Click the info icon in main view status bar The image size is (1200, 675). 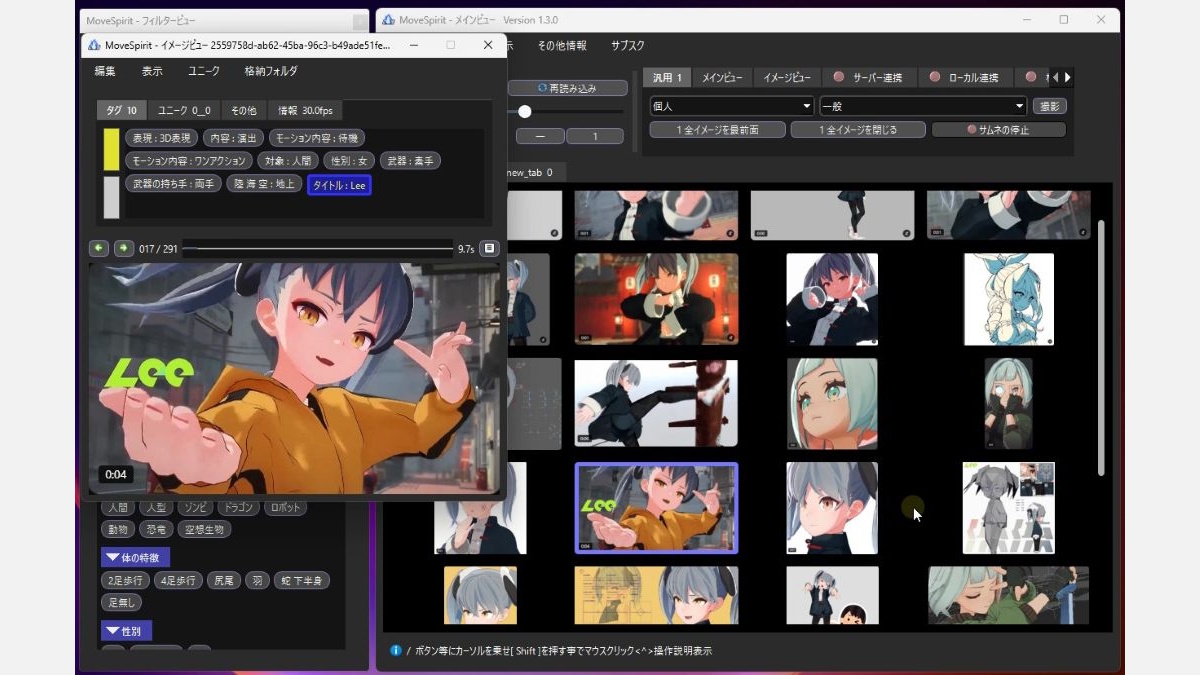(x=396, y=650)
